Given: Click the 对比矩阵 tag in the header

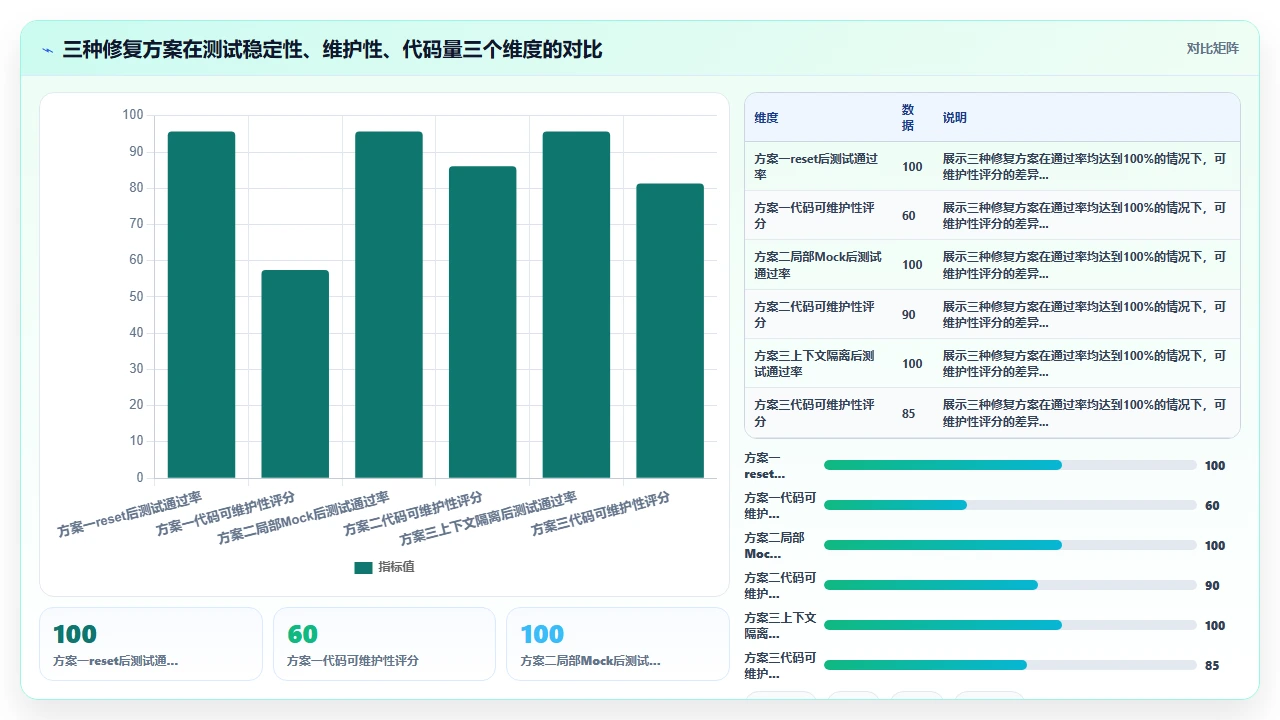Looking at the screenshot, I should [1212, 49].
